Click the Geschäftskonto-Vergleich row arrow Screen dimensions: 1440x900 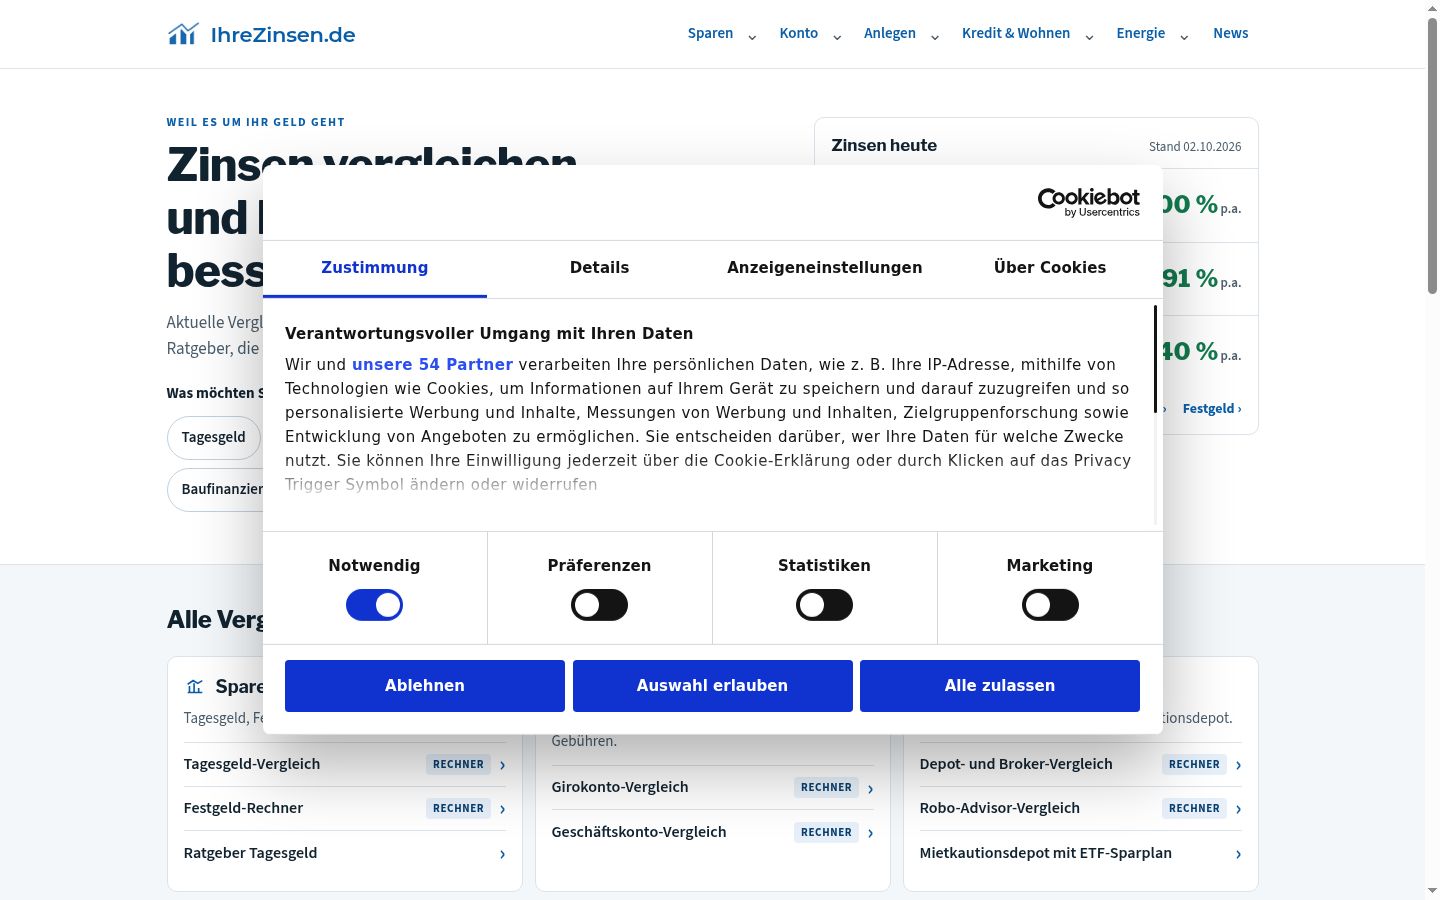[870, 833]
